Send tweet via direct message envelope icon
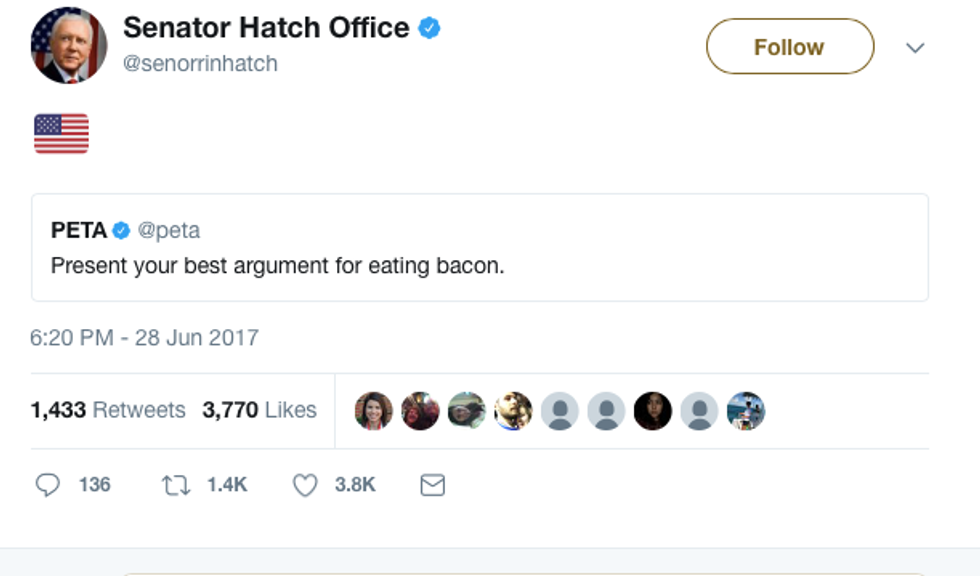Image resolution: width=980 pixels, height=576 pixels. [432, 485]
